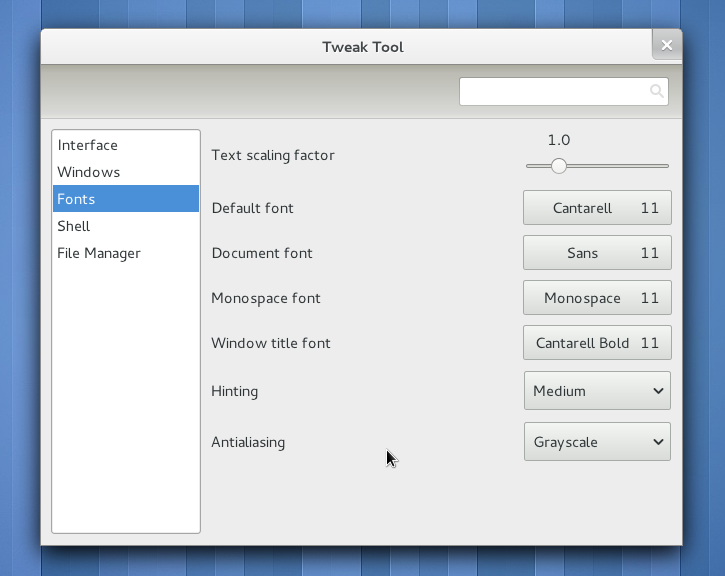This screenshot has width=725, height=576.
Task: Select the Fonts category in sidebar
Action: click(x=77, y=199)
